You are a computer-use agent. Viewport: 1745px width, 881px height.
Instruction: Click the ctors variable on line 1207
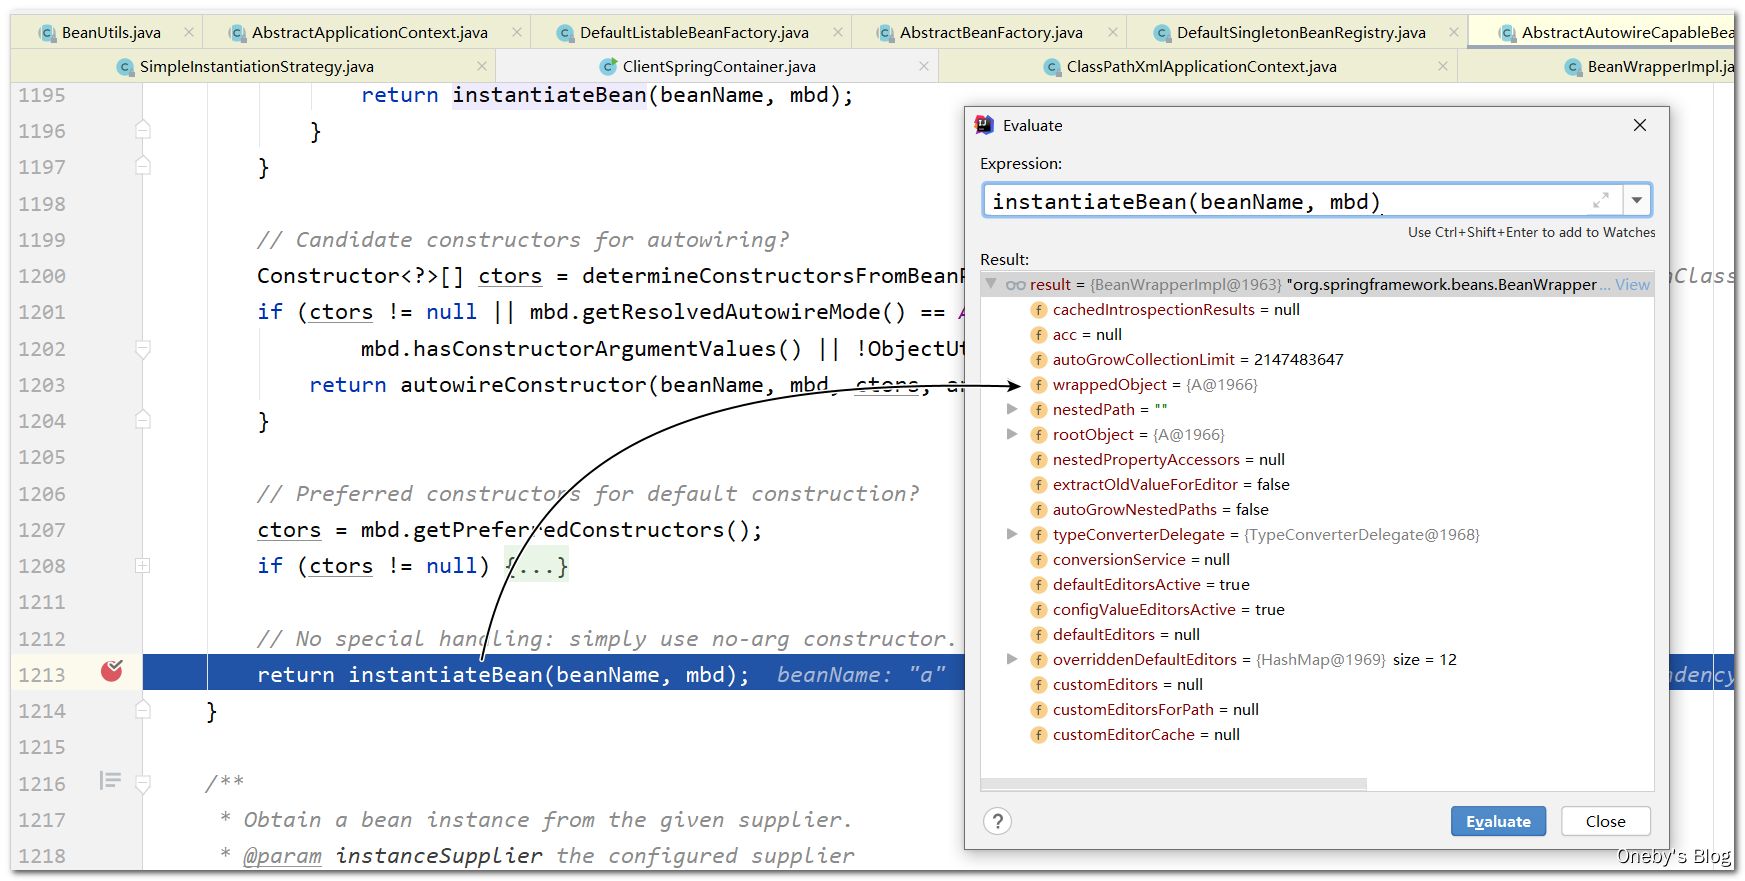(x=289, y=530)
